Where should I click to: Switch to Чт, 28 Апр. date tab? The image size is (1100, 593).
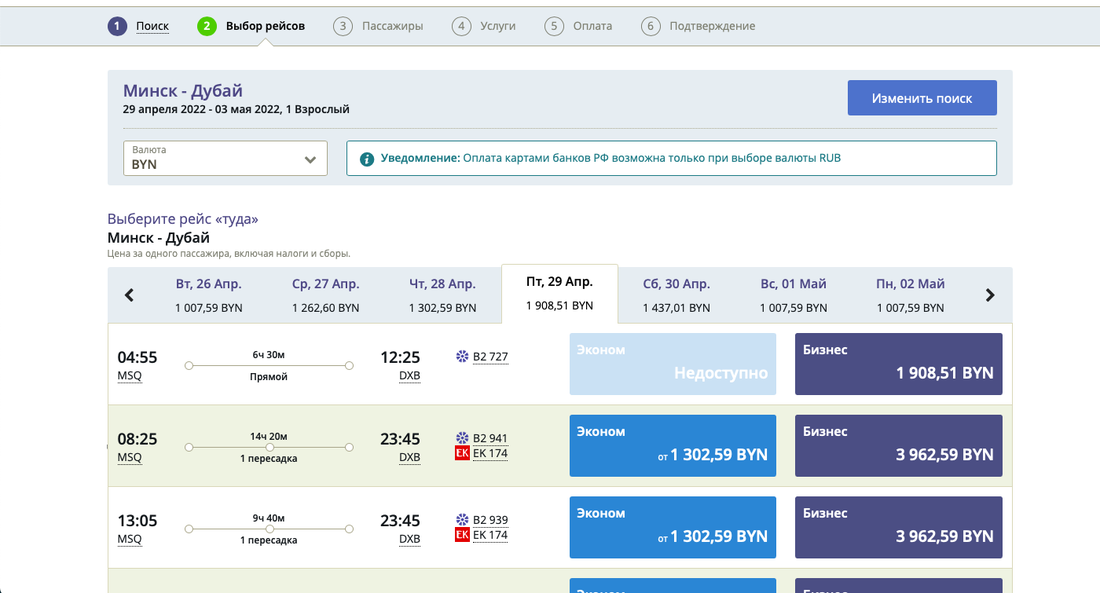pos(443,295)
